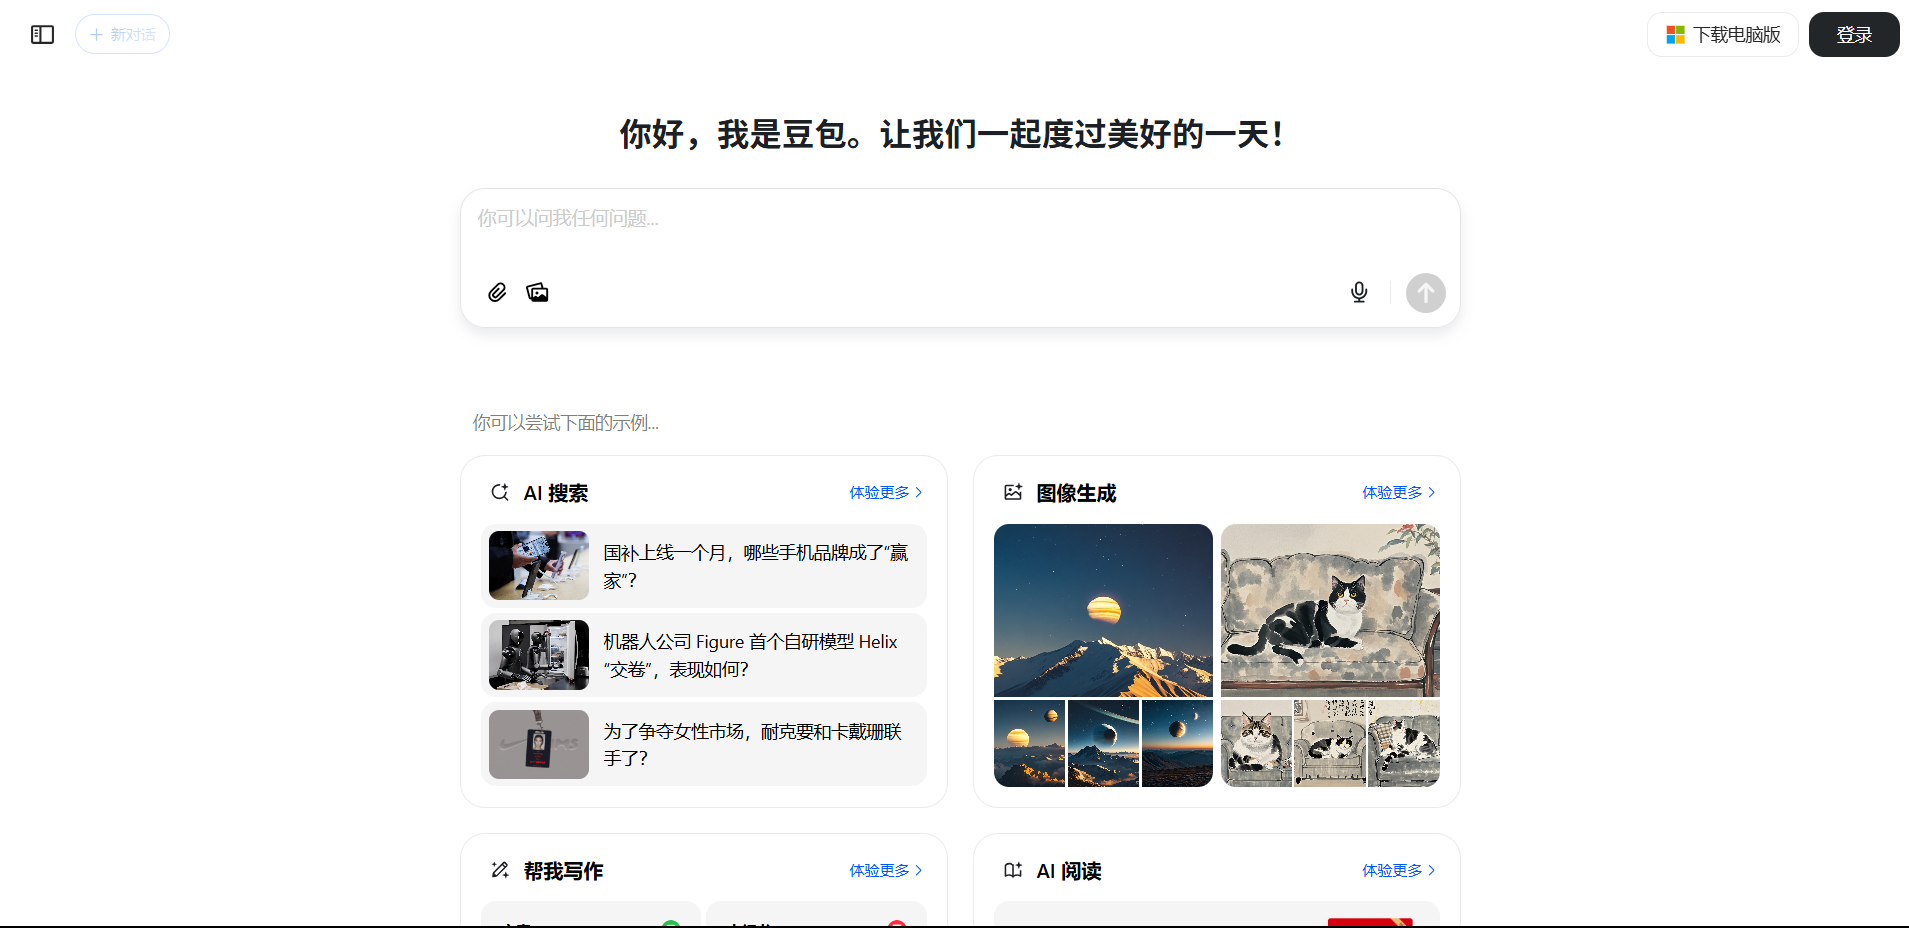Image resolution: width=1909 pixels, height=928 pixels.
Task: Click the 下载电脑版 button
Action: (x=1722, y=34)
